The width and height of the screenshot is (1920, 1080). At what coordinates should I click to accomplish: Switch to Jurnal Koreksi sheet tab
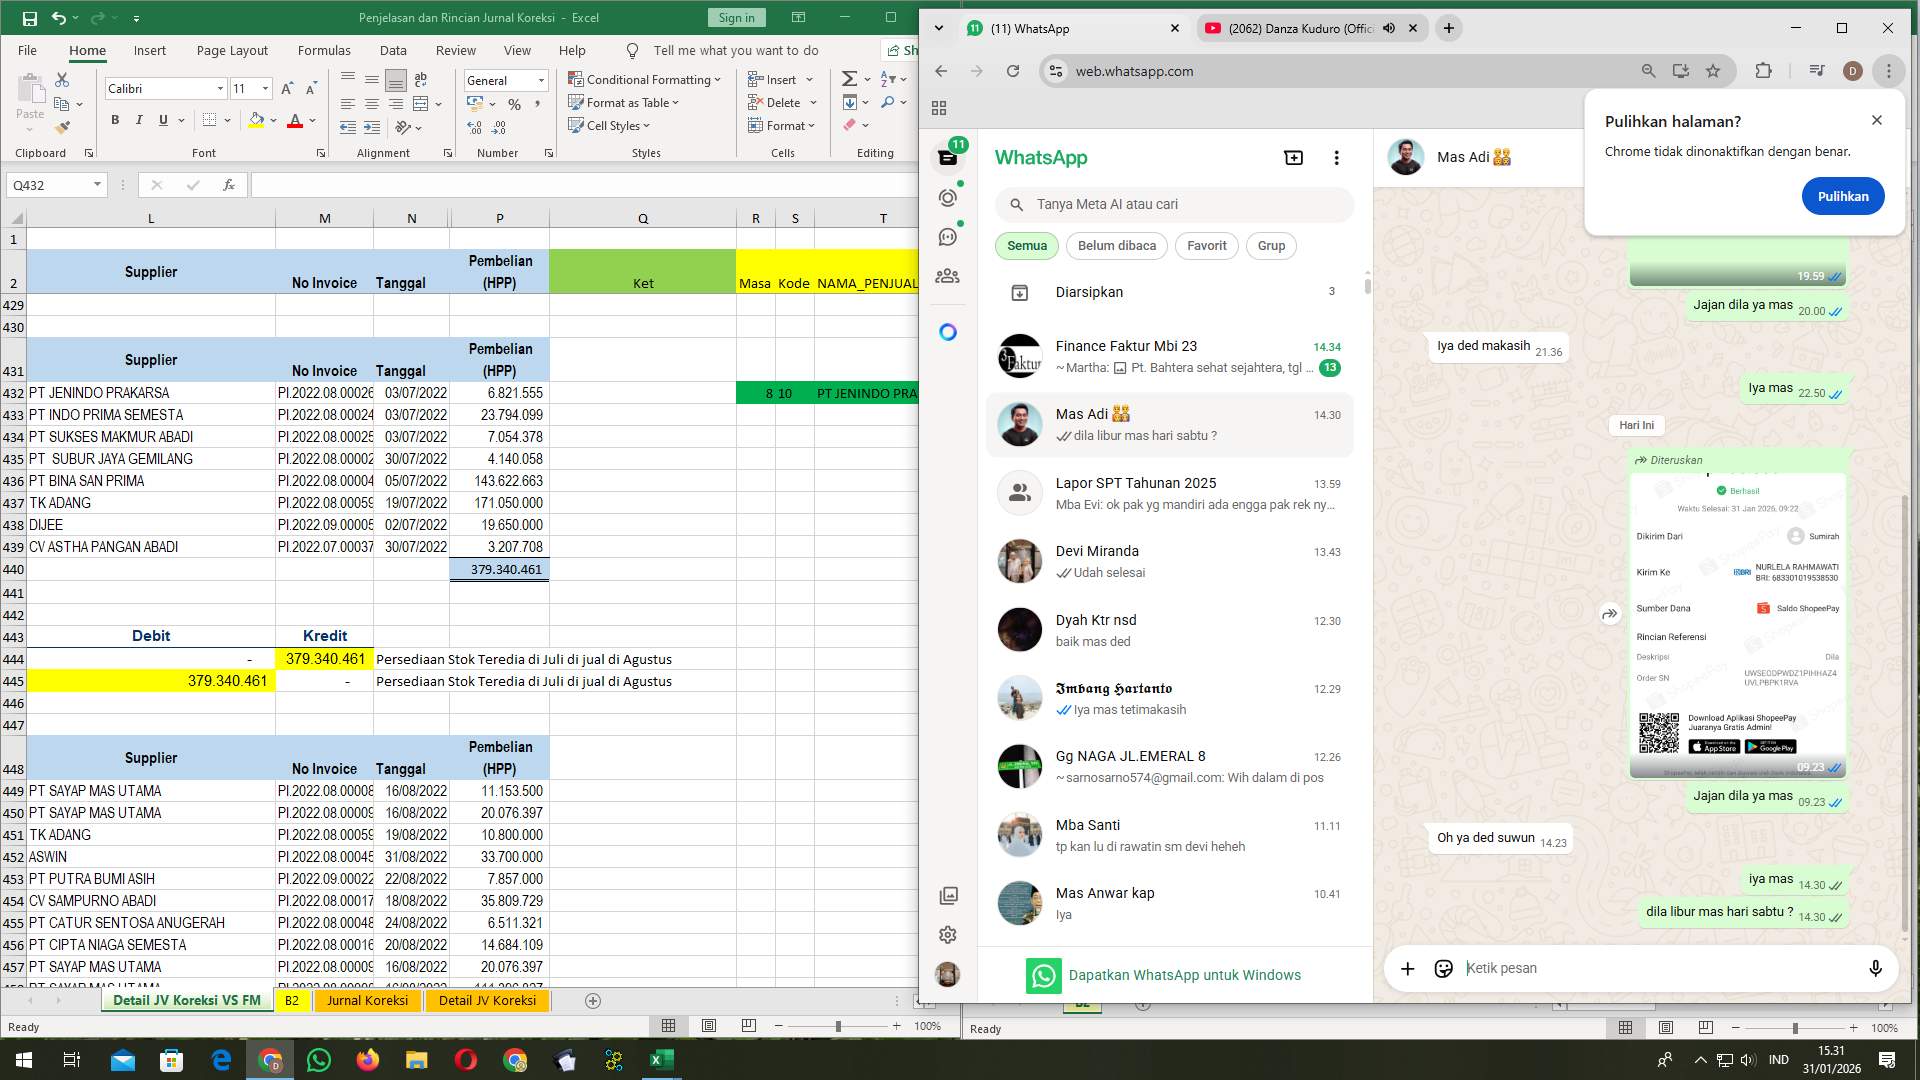[367, 1000]
